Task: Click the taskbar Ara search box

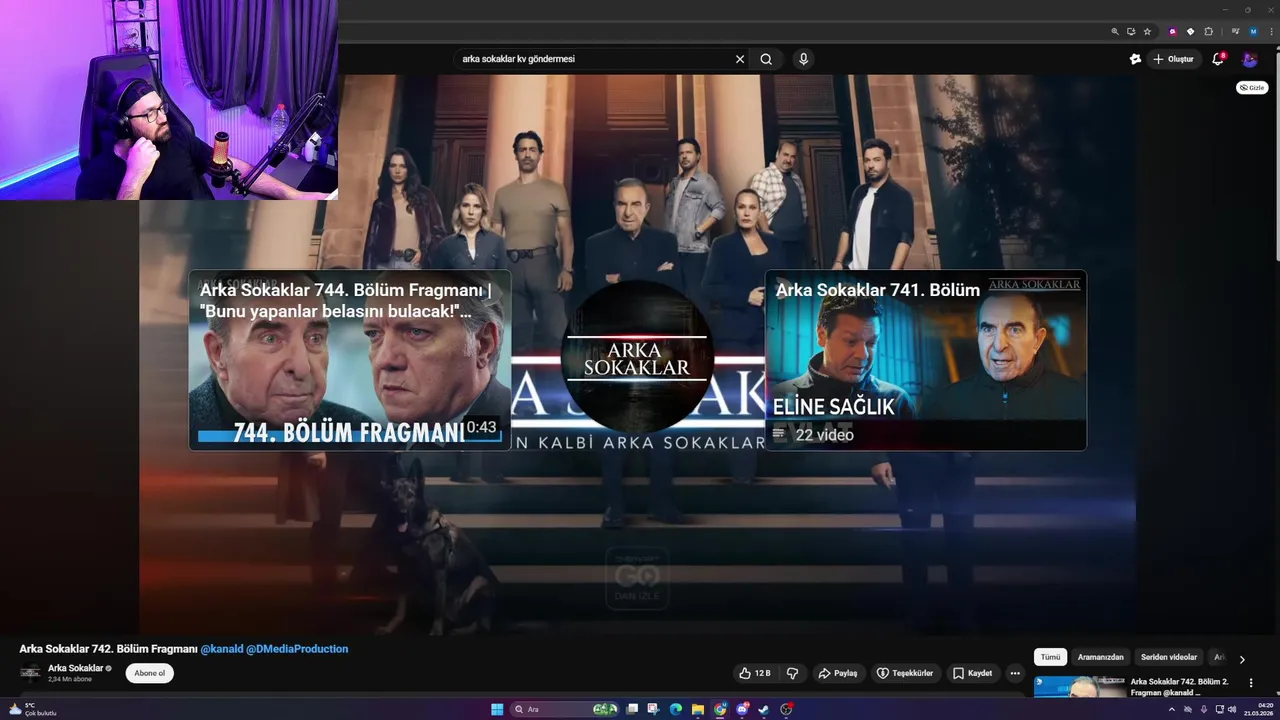Action: [564, 709]
